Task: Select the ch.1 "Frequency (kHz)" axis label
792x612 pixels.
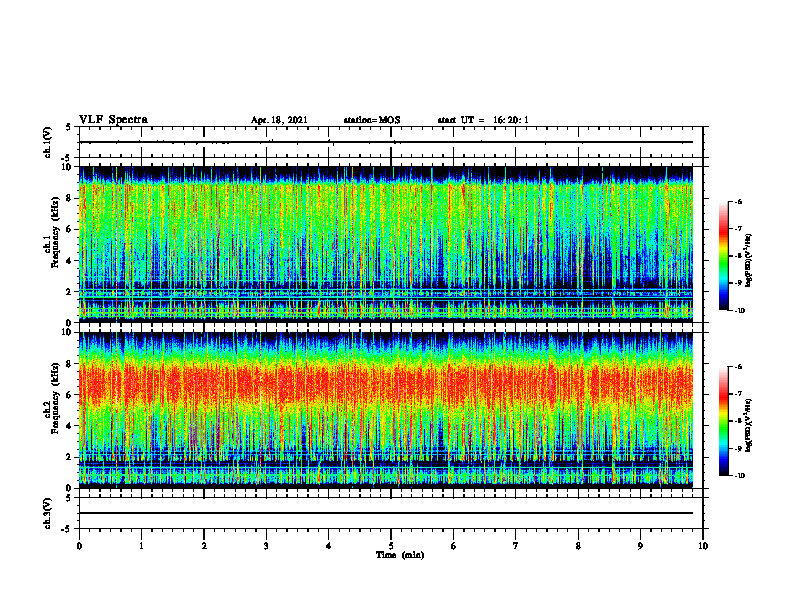Action: 55,233
